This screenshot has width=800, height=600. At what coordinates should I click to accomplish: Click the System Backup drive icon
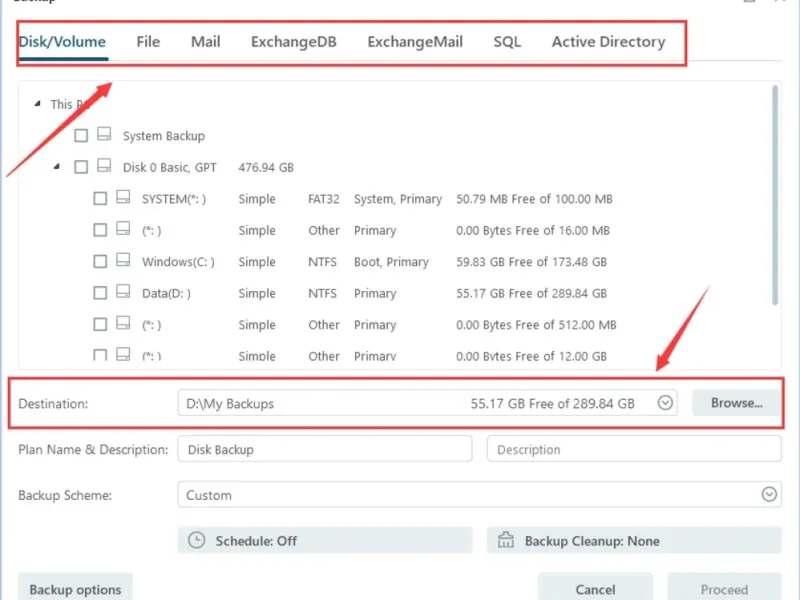[104, 134]
